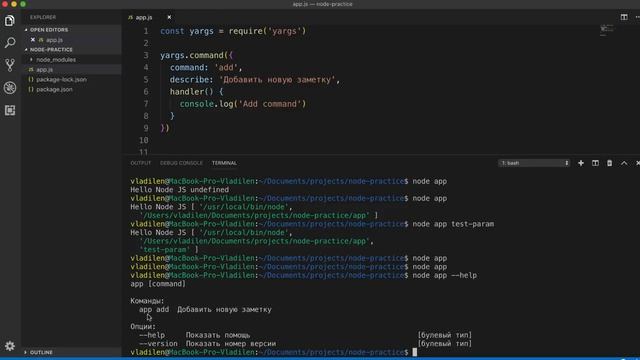Split the editor to the right
Screen dimensions: 640x360
point(624,17)
